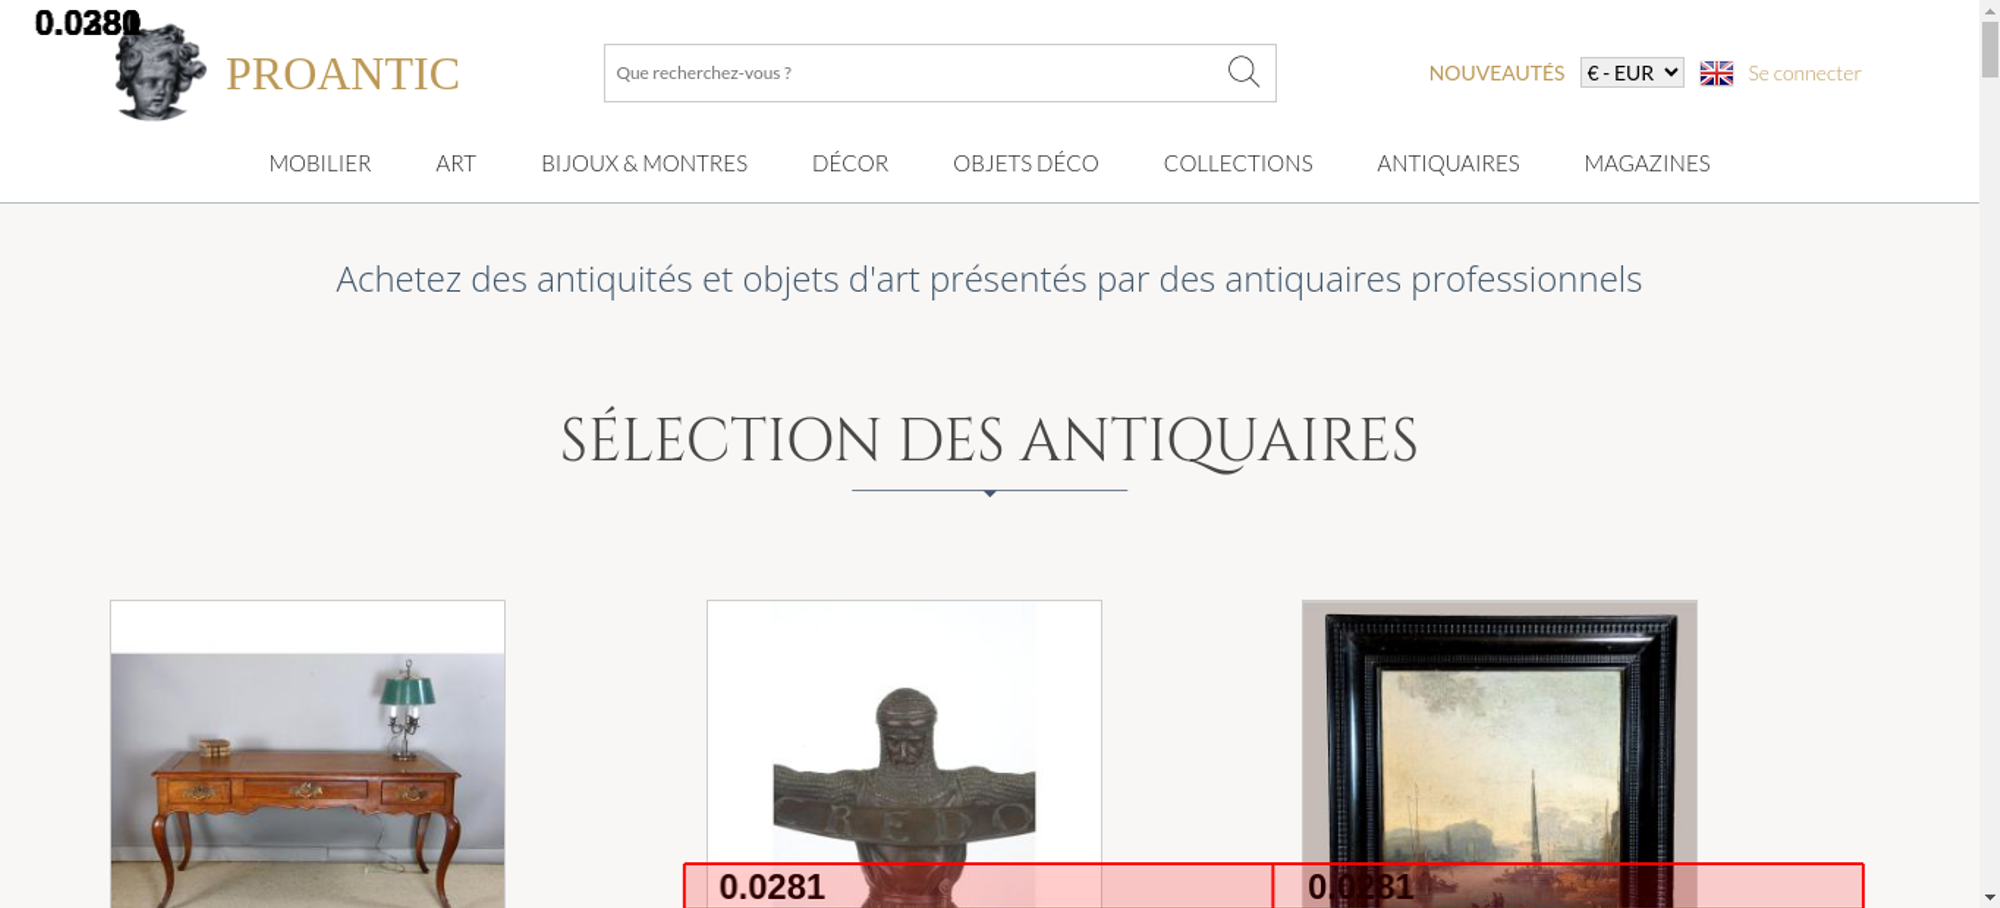Open the Magazines menu

tap(1646, 163)
